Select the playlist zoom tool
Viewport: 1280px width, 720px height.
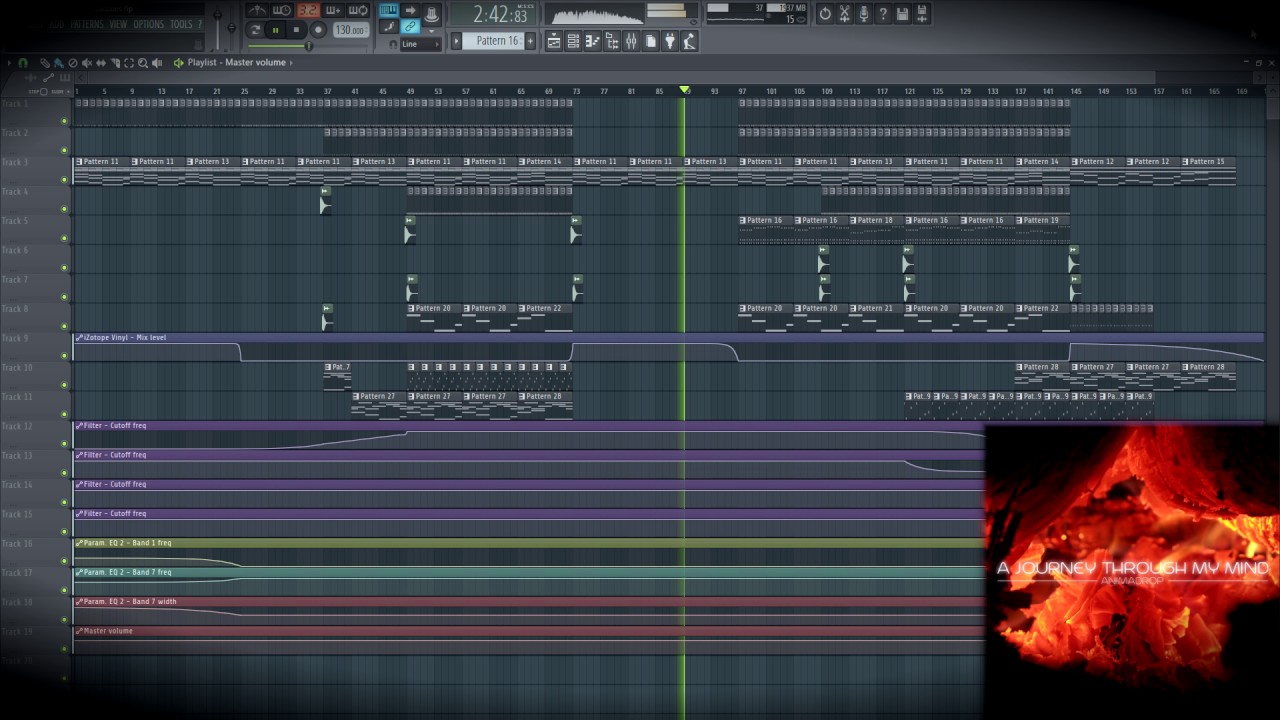[142, 62]
